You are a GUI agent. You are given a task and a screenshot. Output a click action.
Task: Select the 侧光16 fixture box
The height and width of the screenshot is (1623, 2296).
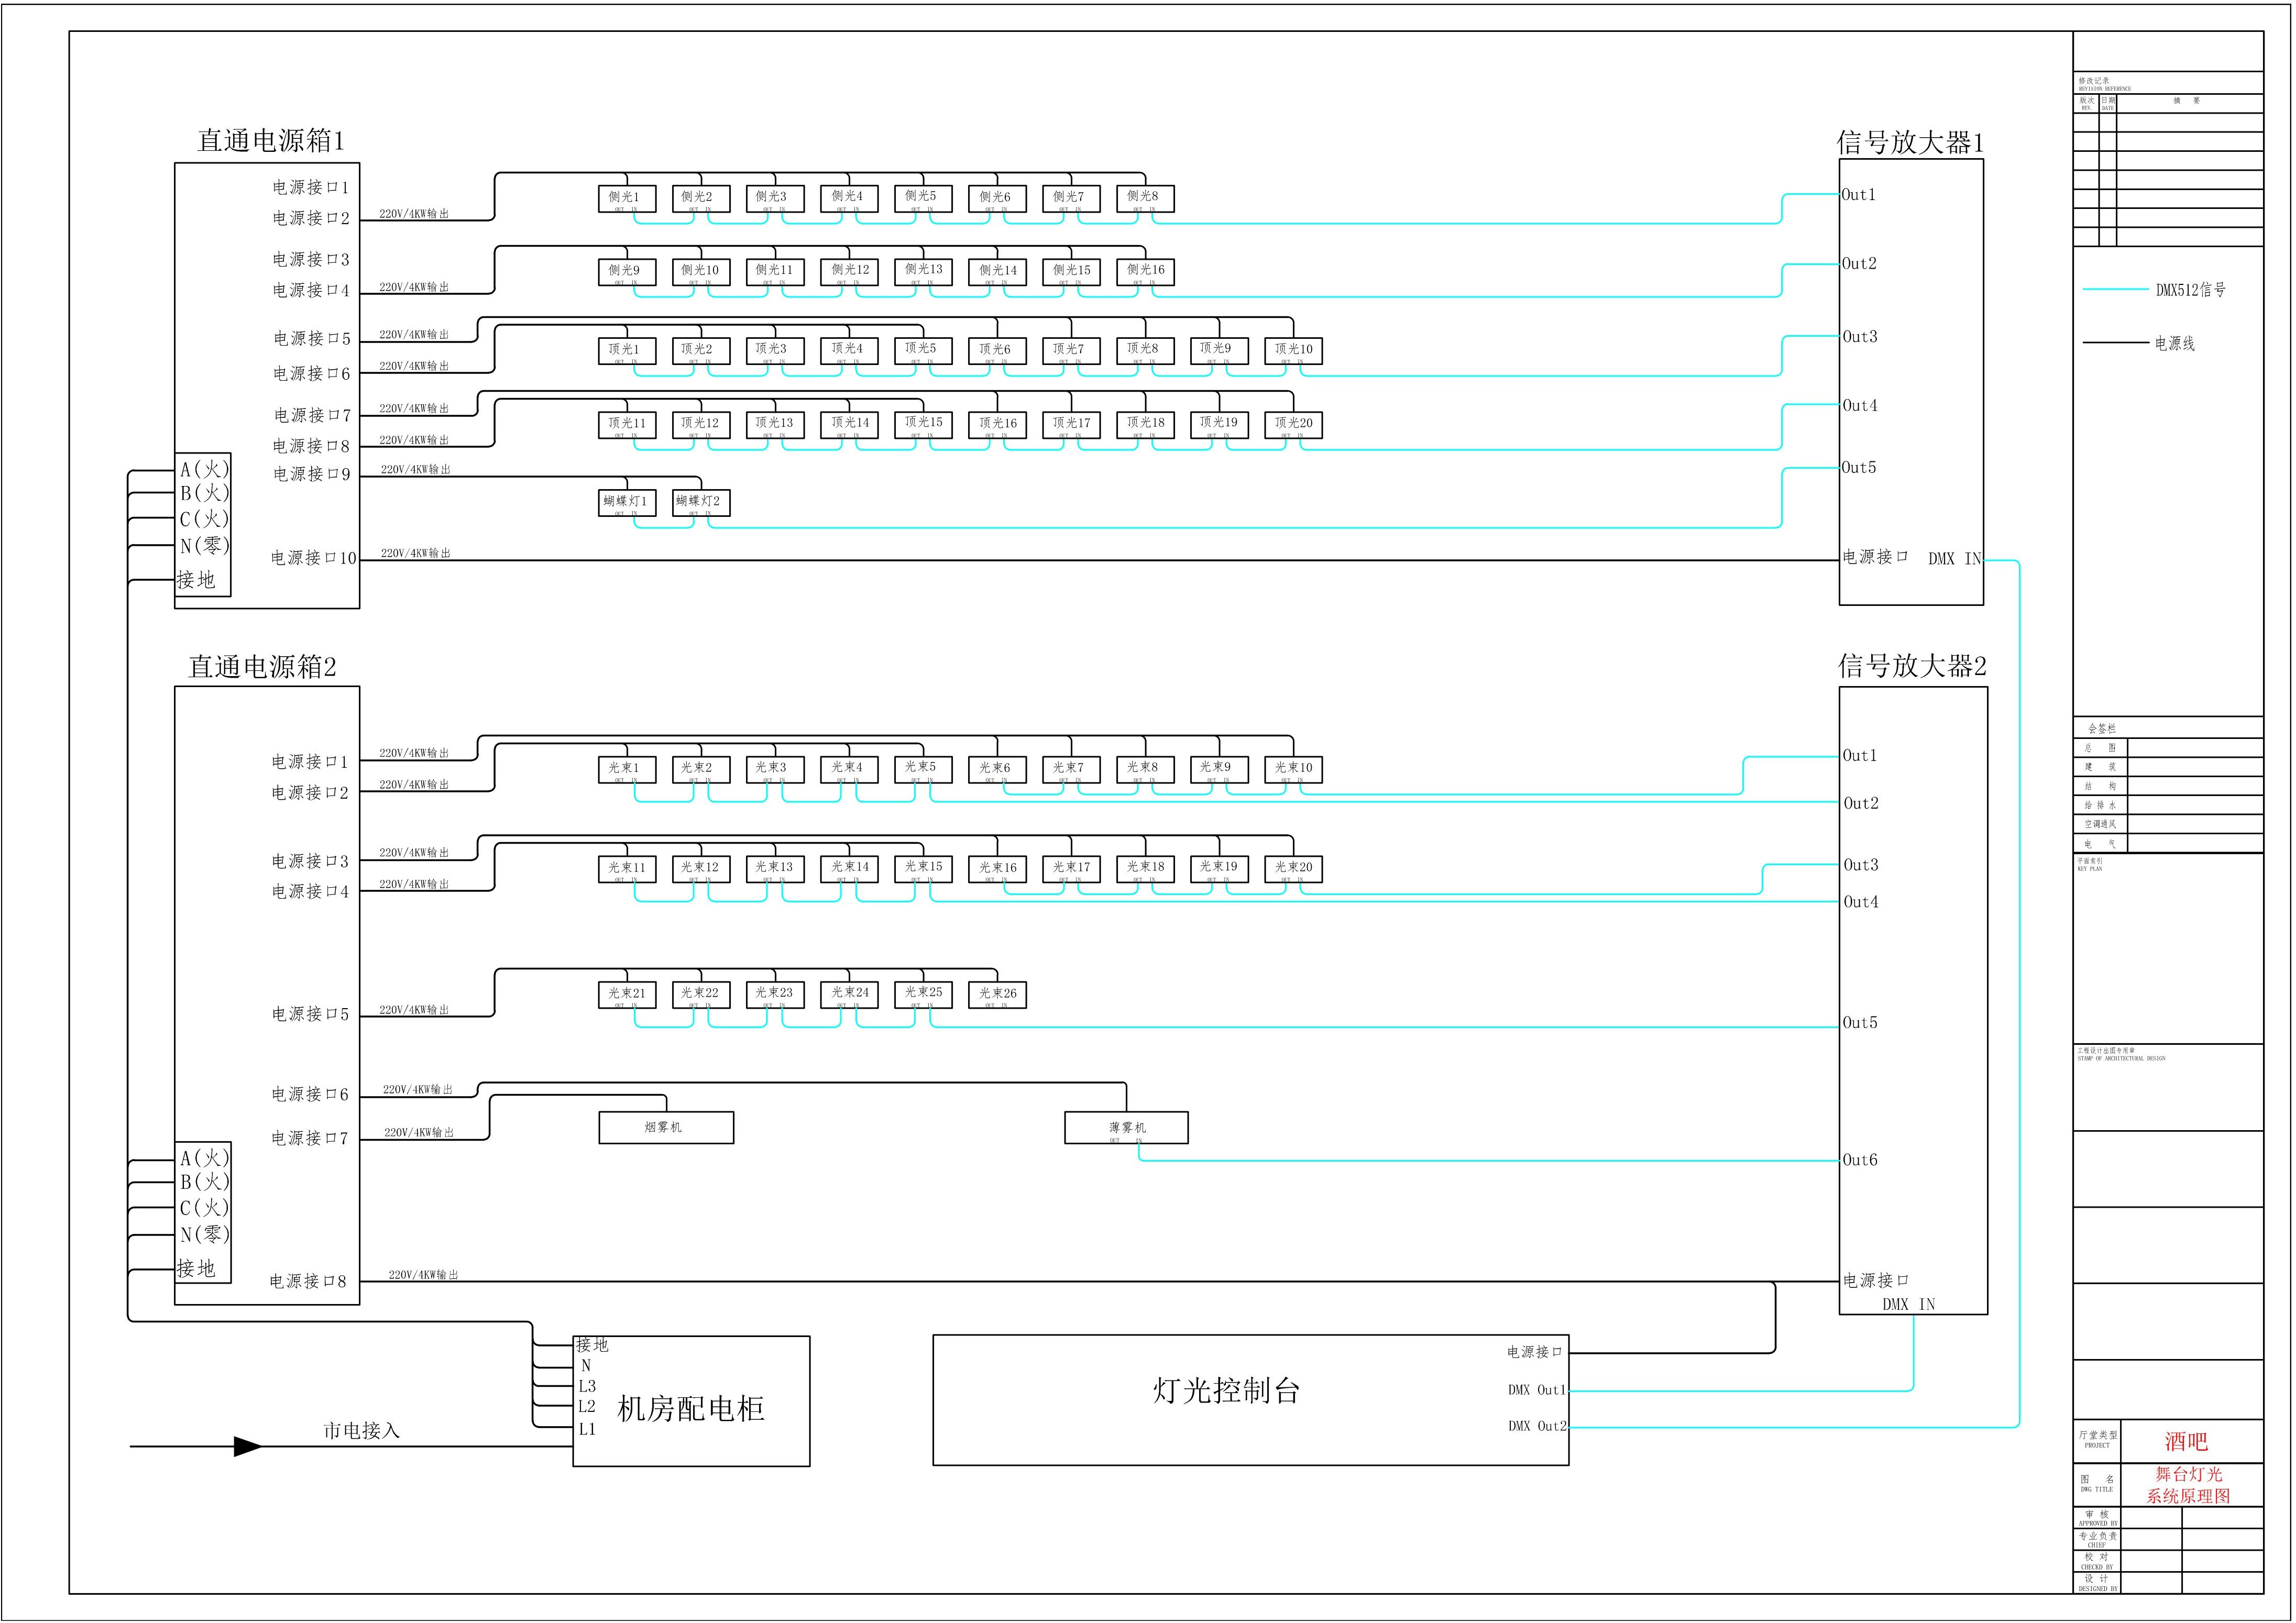[1145, 271]
